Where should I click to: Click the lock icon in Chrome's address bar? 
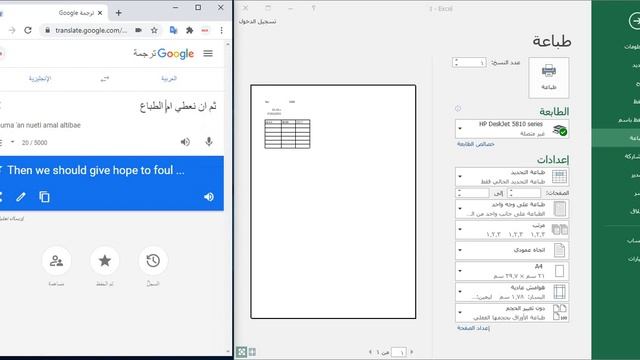pyautogui.click(x=47, y=30)
